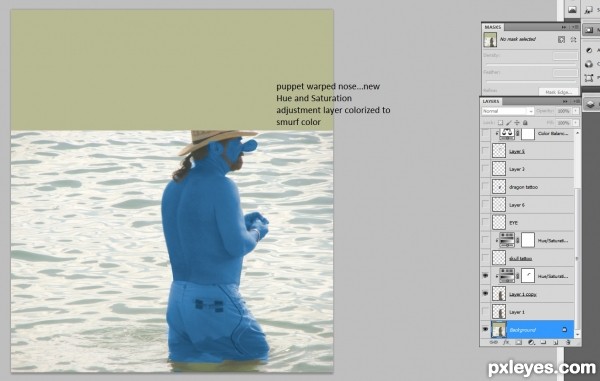
Task: Click the link layers icon in Layers panel footer
Action: [494, 342]
